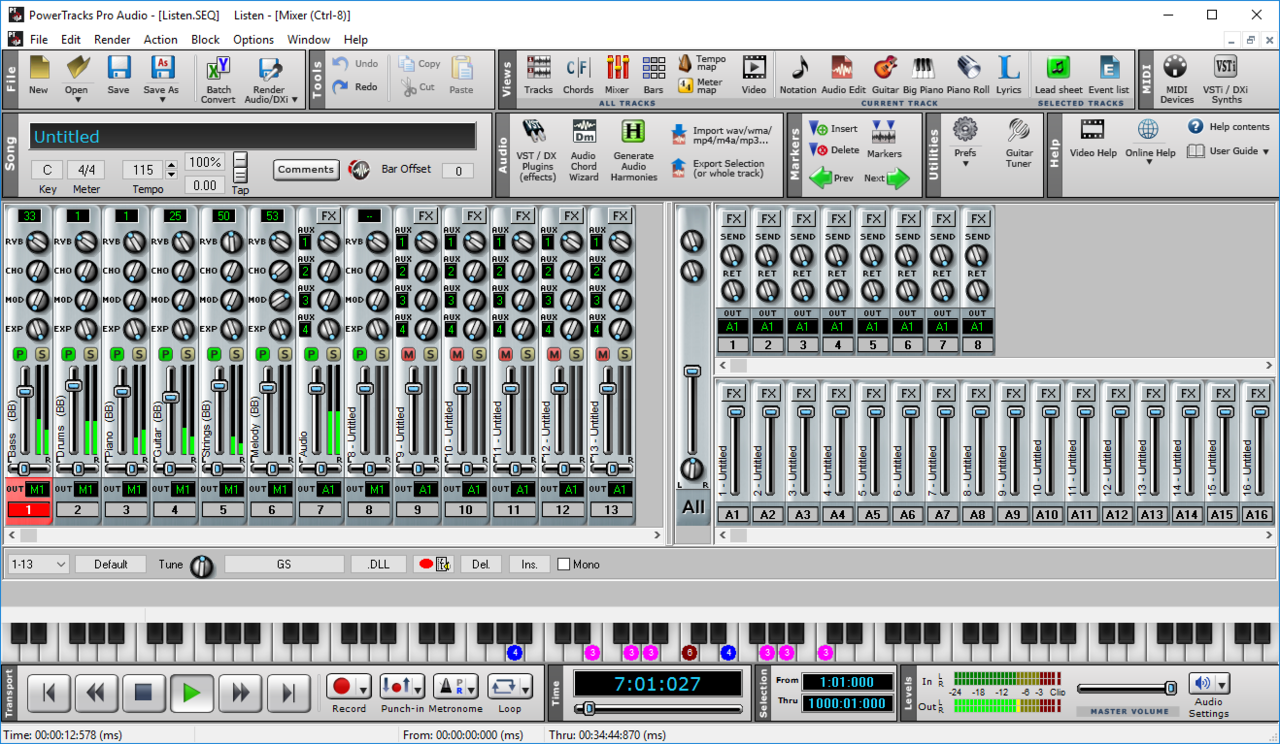Open Help contents
The height and width of the screenshot is (744, 1280).
[1229, 127]
